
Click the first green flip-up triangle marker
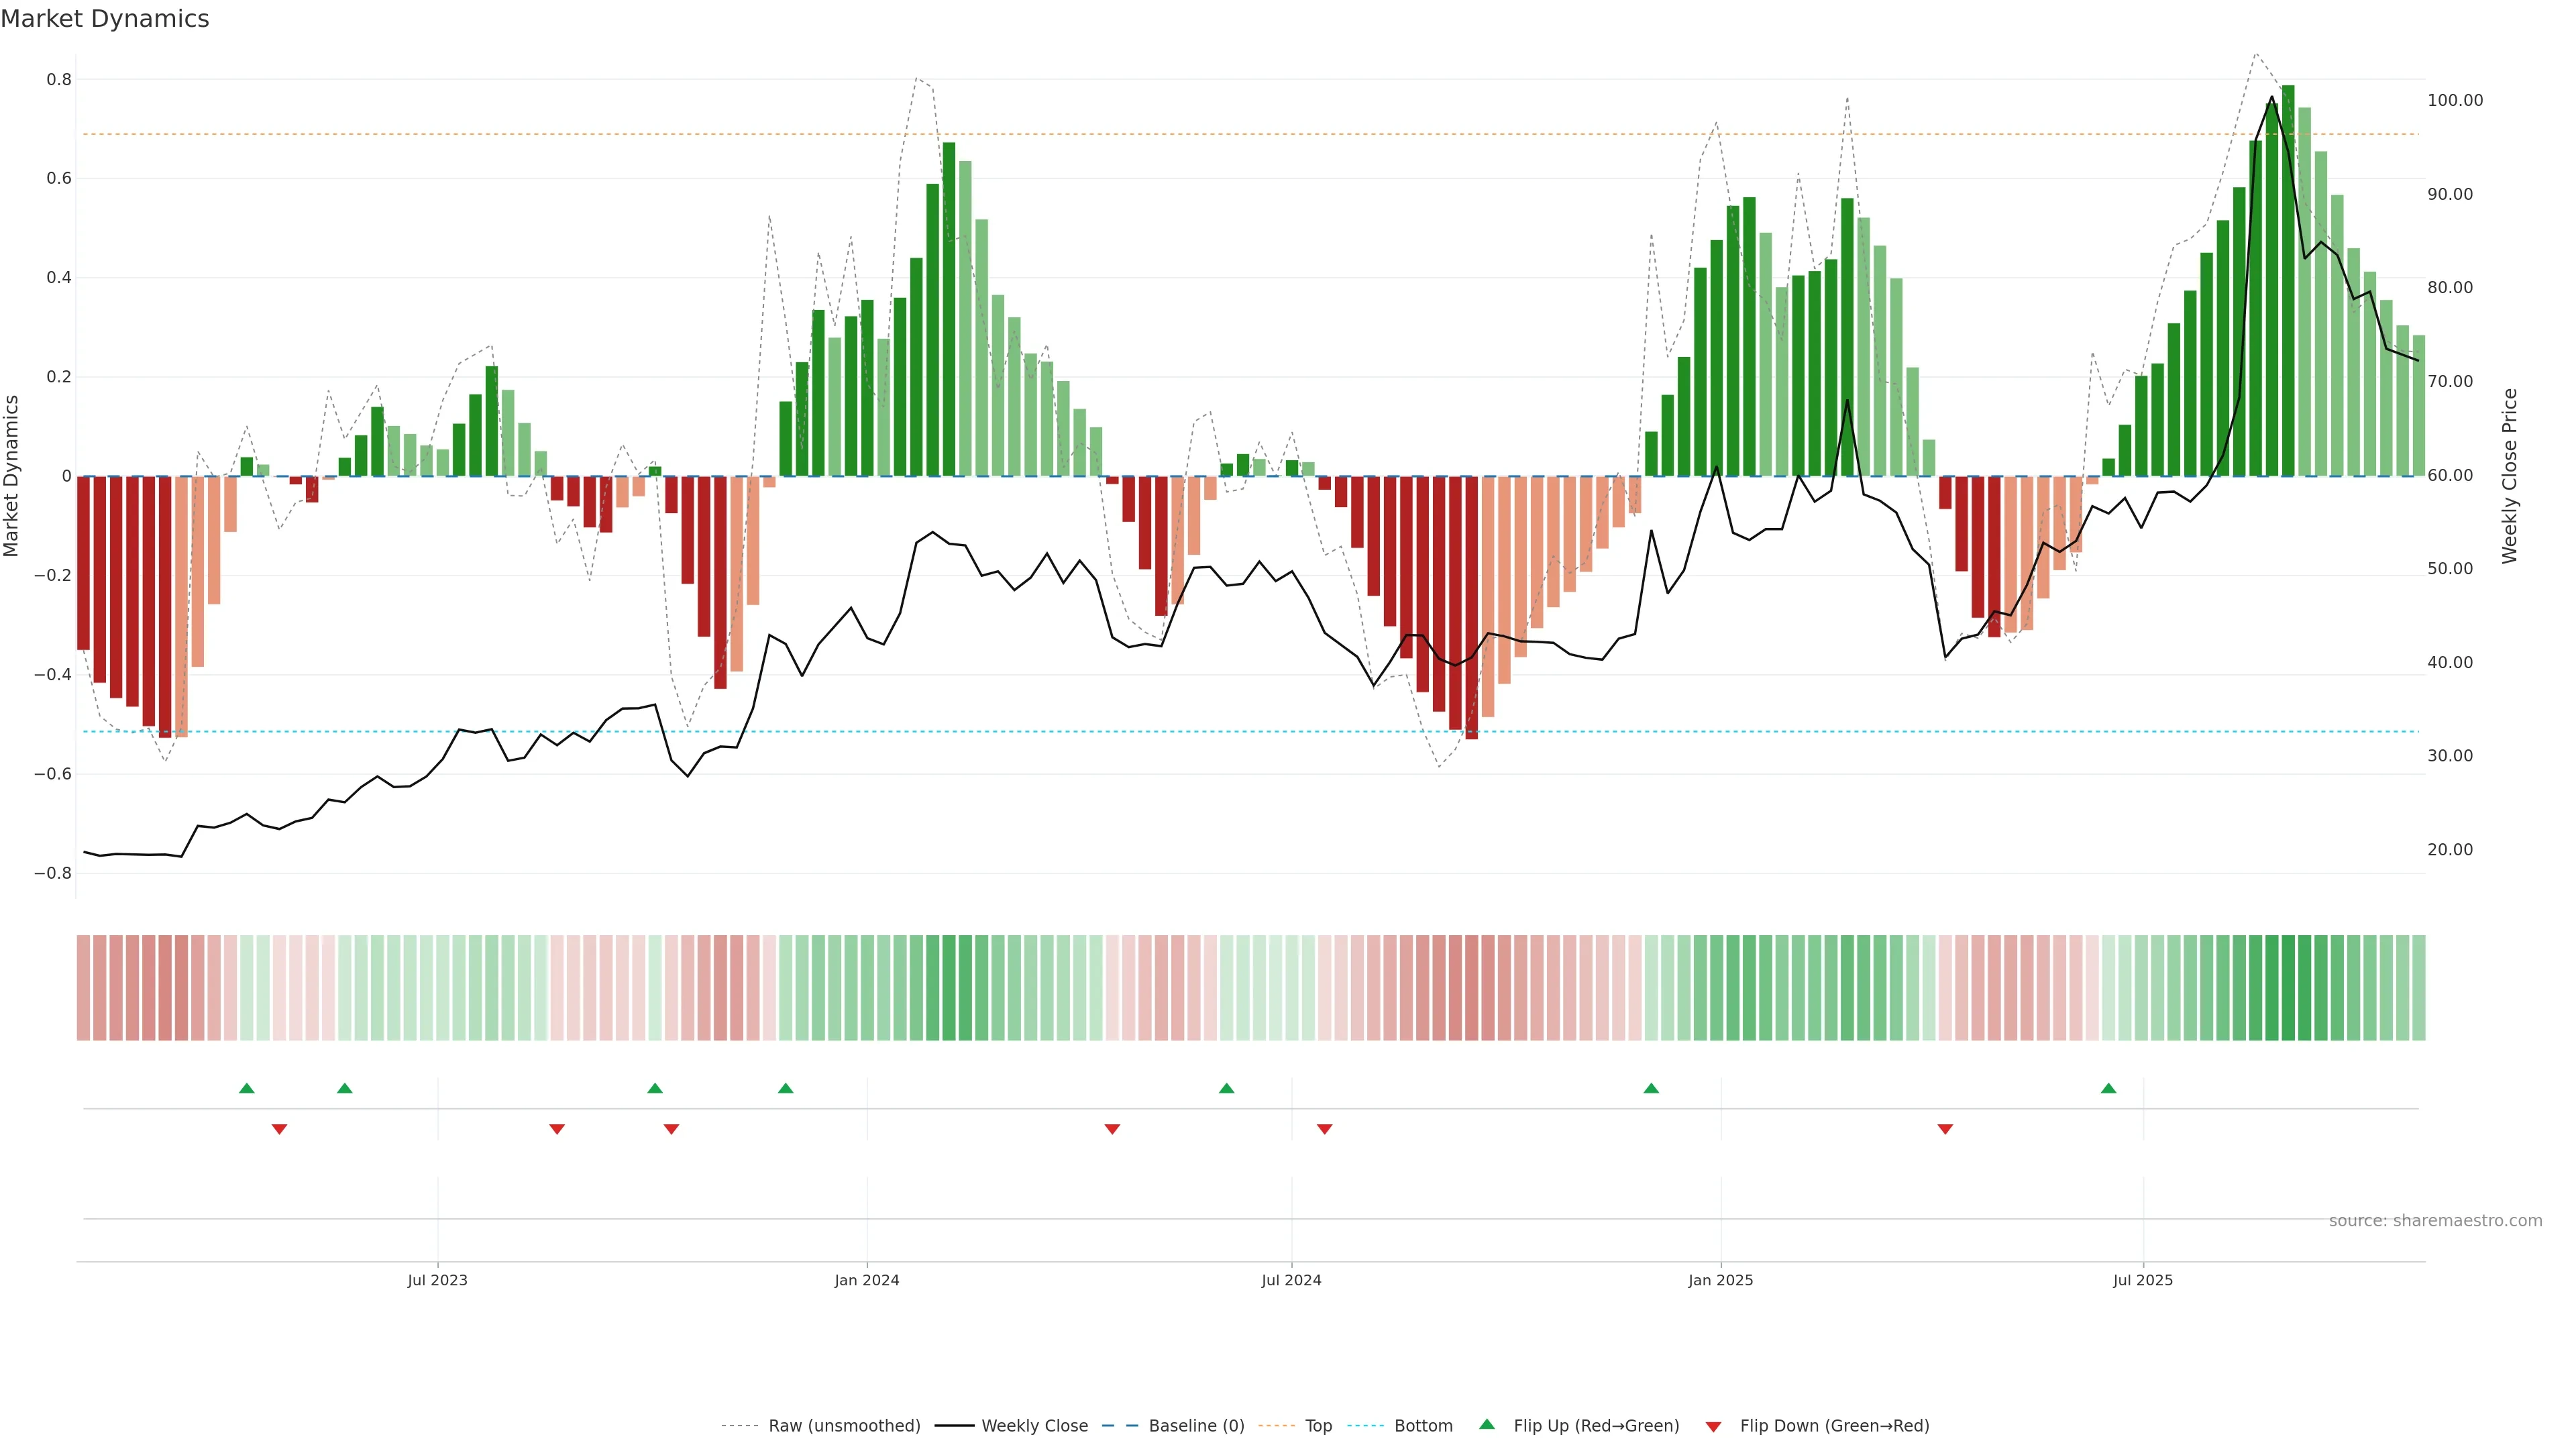pos(247,1088)
